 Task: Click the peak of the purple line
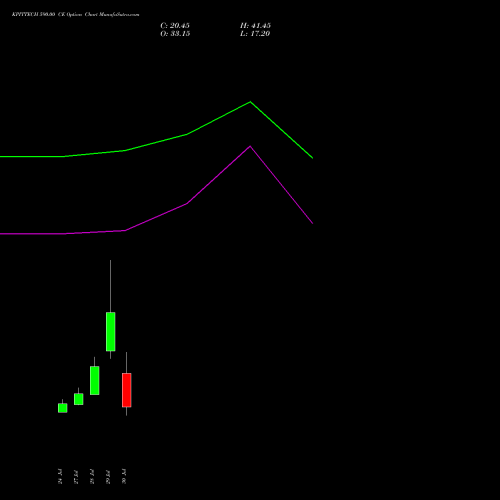click(x=250, y=146)
